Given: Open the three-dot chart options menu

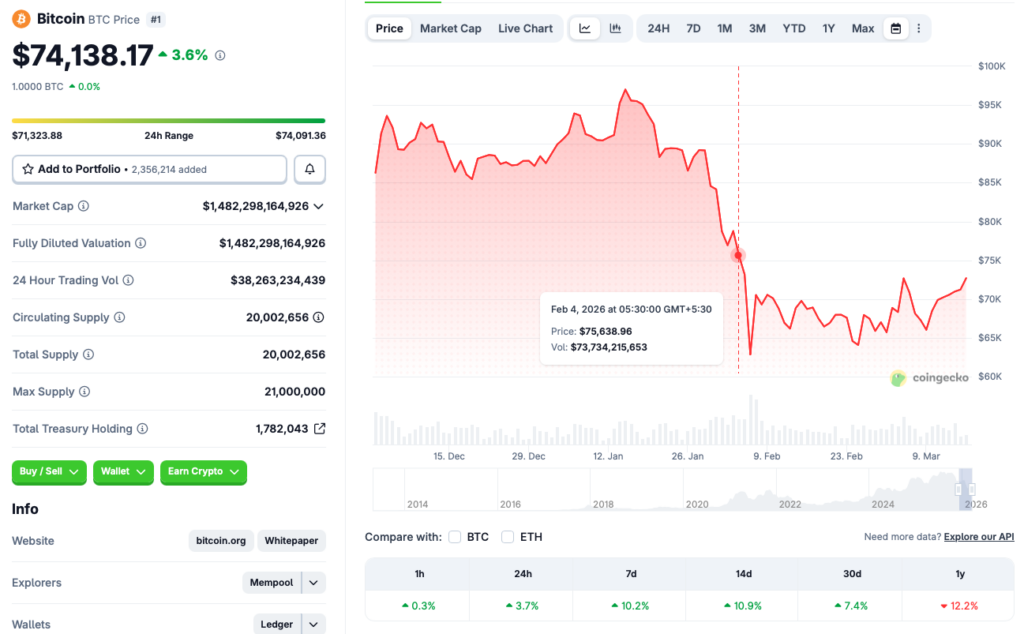Looking at the screenshot, I should pyautogui.click(x=919, y=28).
